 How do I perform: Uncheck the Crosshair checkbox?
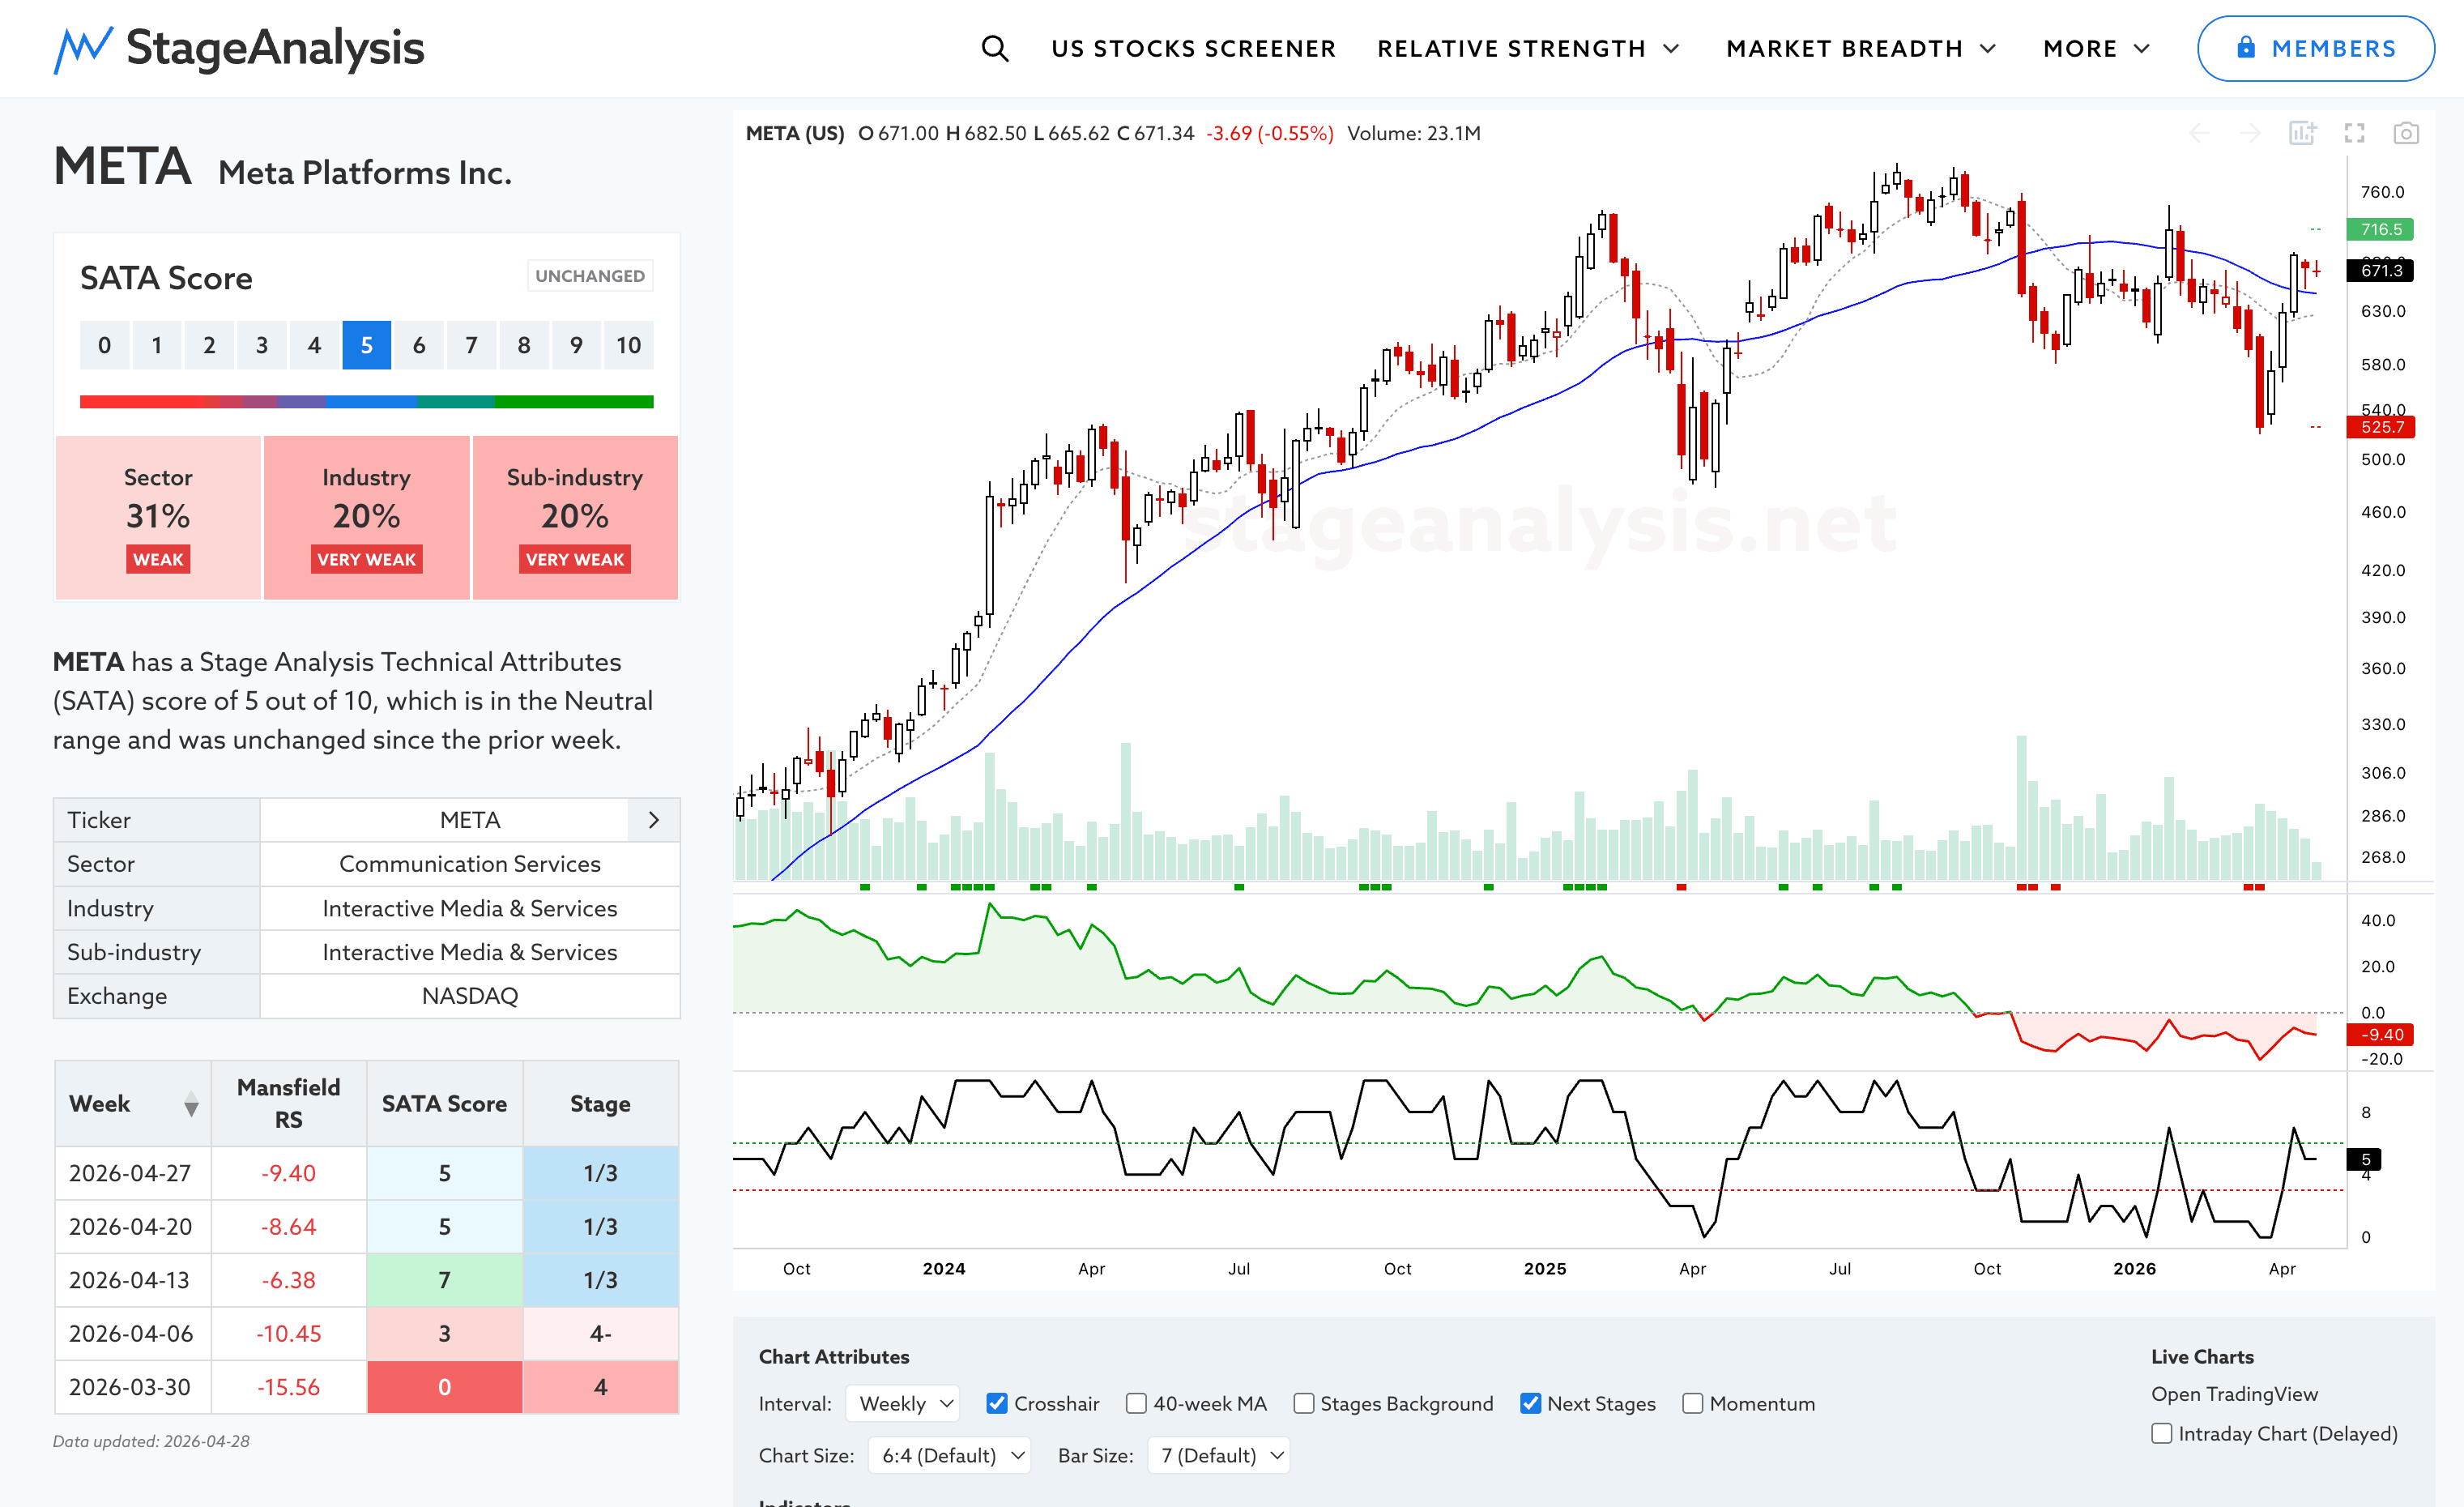point(996,1403)
